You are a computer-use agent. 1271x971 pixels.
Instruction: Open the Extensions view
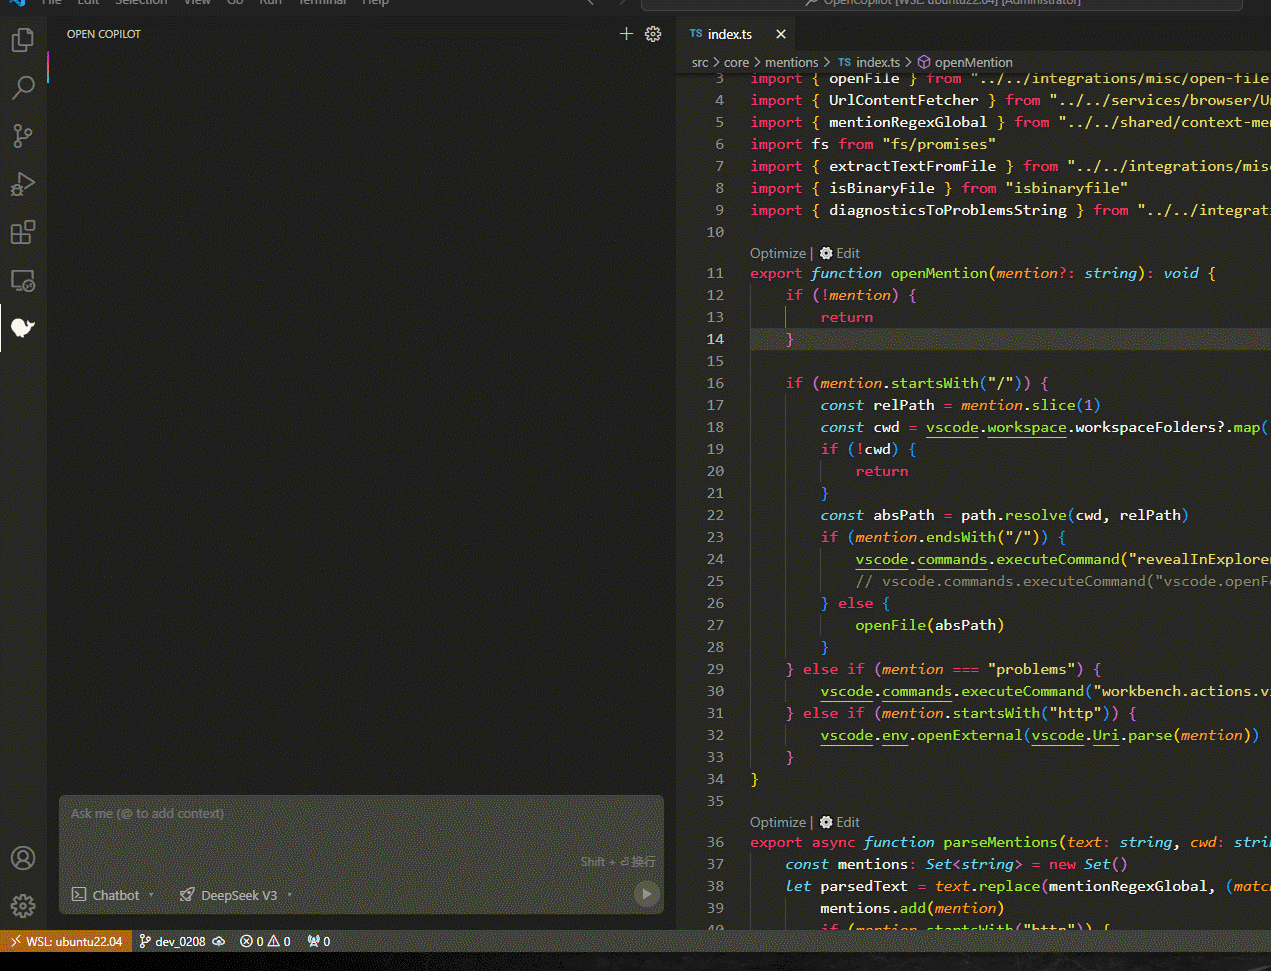22,232
